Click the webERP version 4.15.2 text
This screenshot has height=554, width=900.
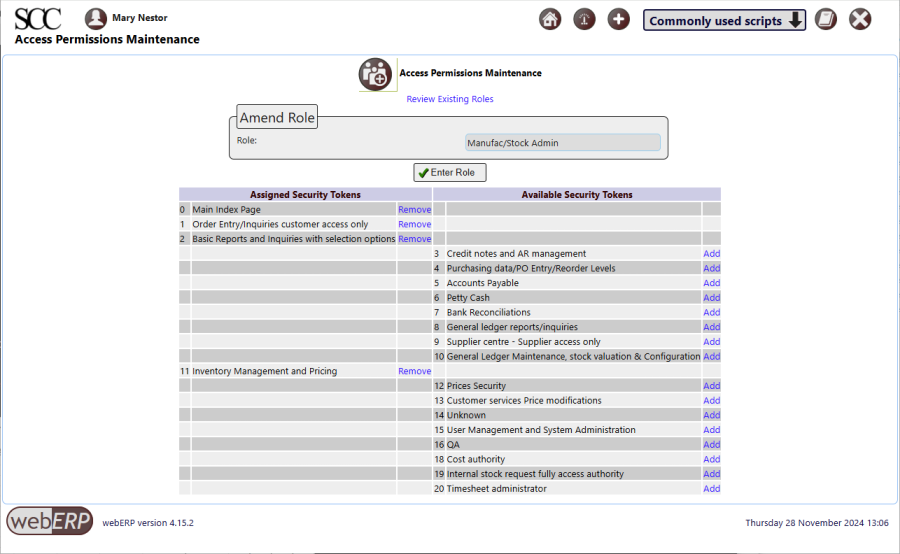pos(148,523)
